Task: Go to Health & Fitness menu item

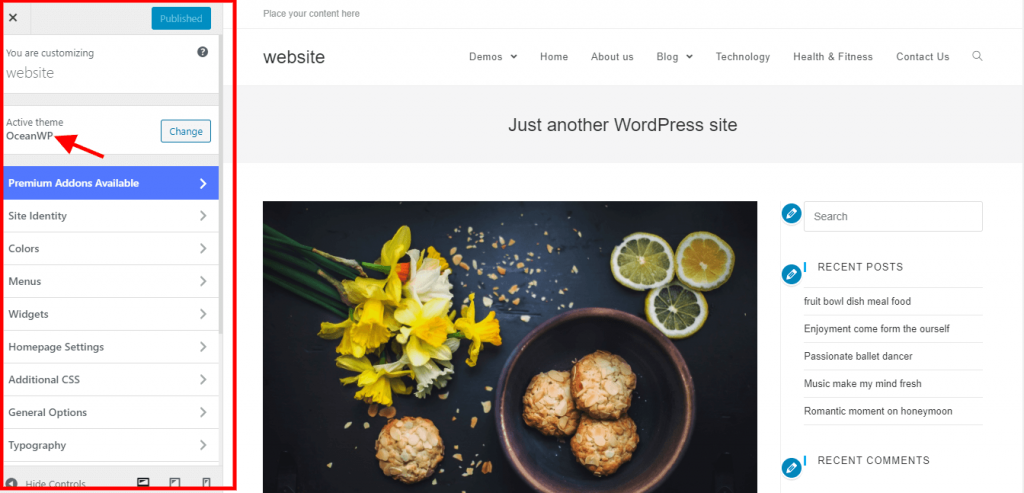Action: (833, 57)
